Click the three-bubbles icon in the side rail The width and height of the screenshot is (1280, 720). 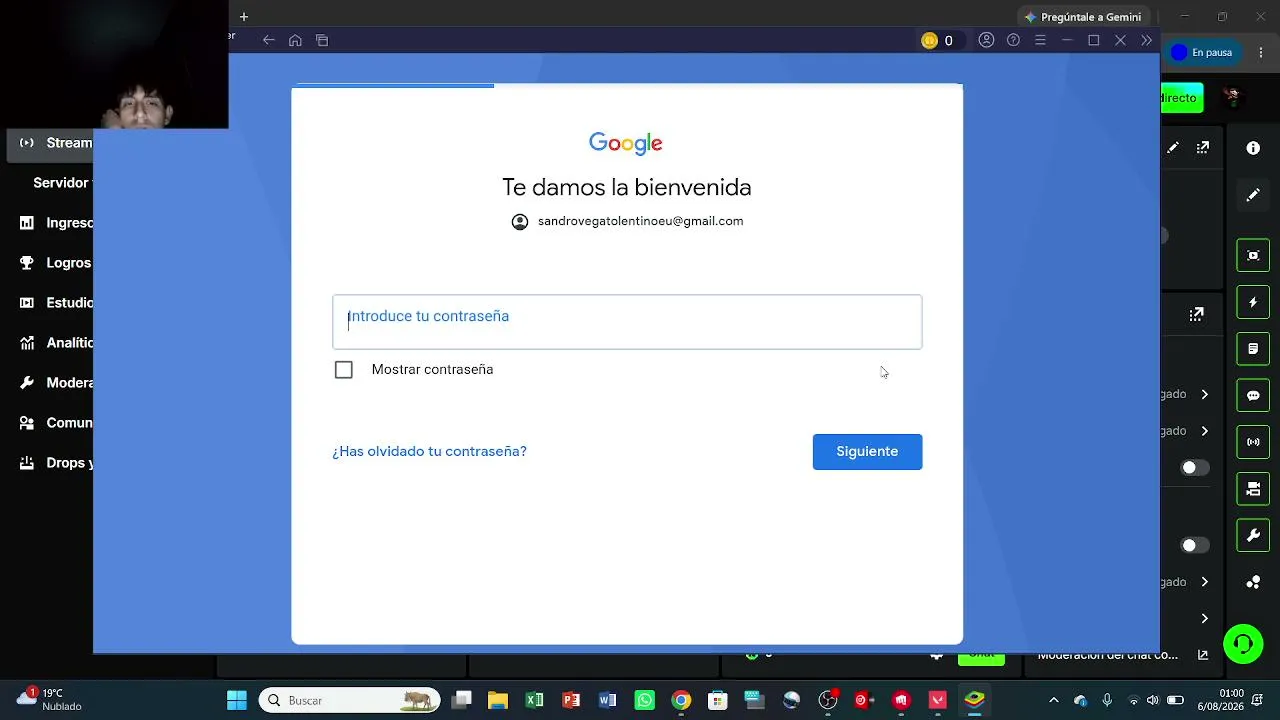pyautogui.click(x=1253, y=582)
